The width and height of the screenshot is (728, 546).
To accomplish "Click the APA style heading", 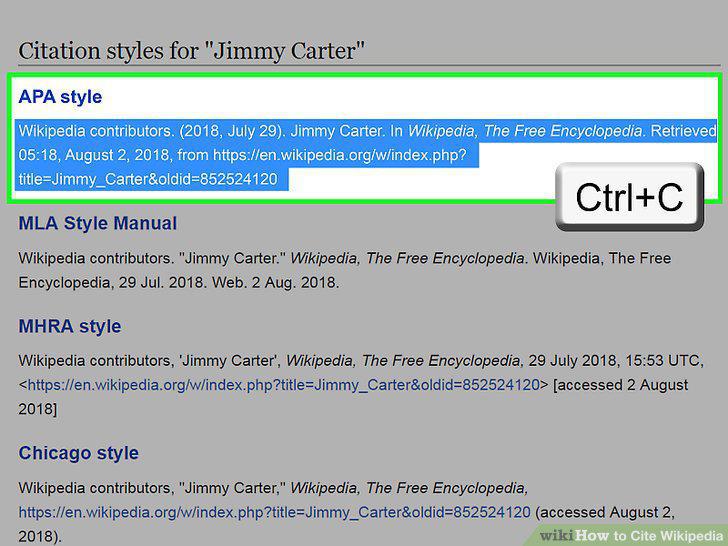I will pyautogui.click(x=60, y=97).
